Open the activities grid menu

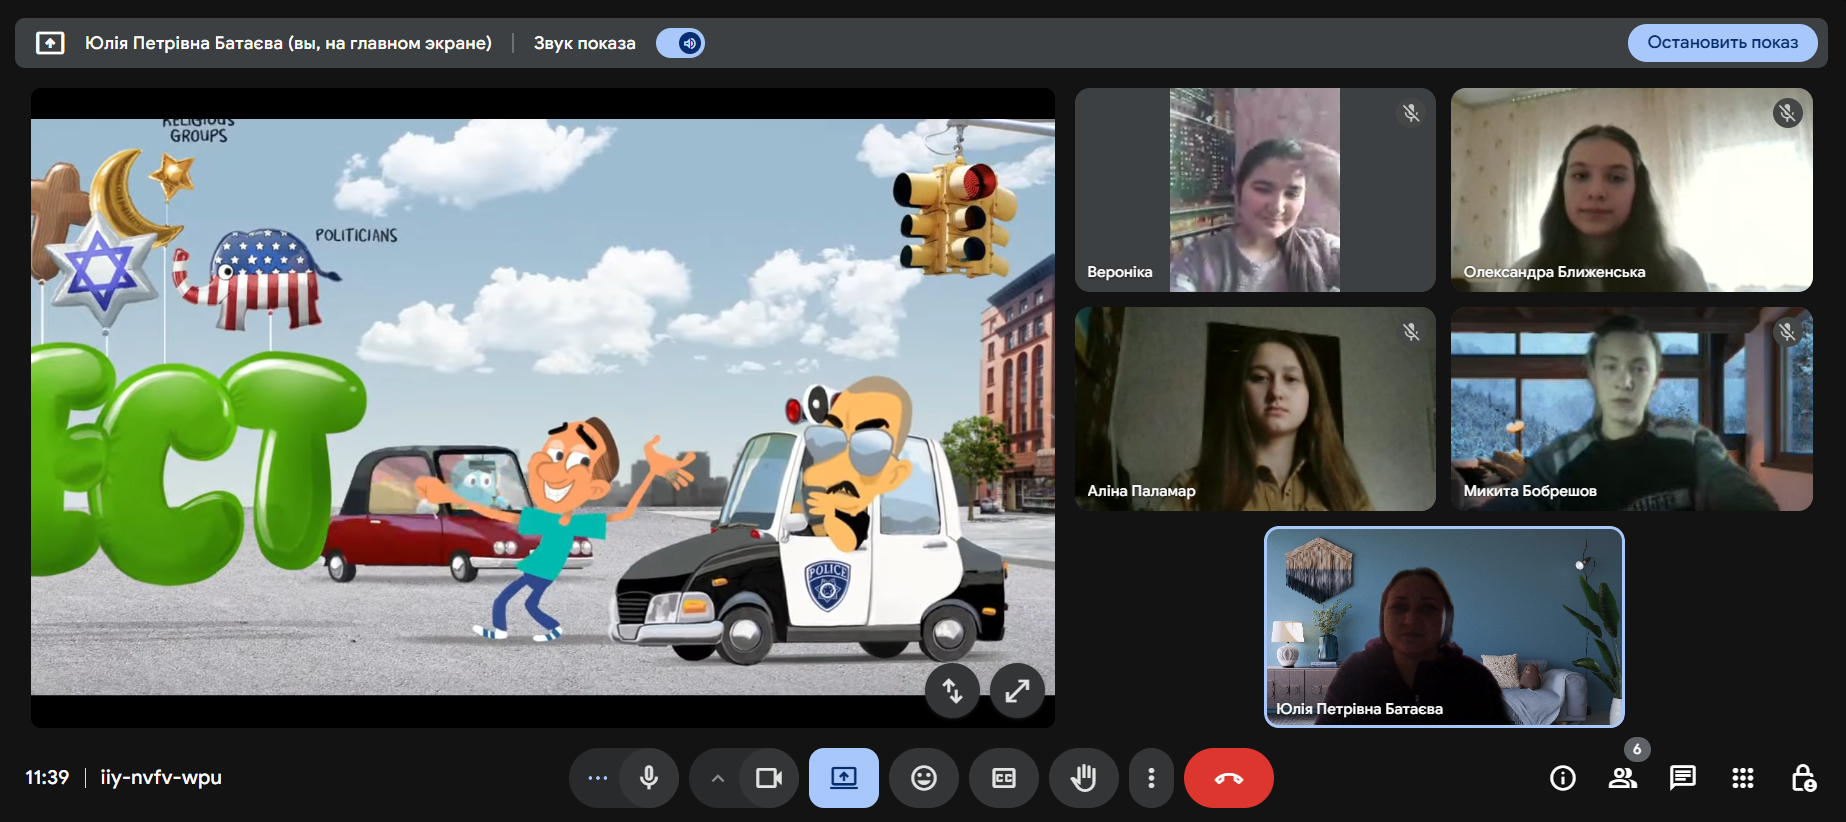1742,778
